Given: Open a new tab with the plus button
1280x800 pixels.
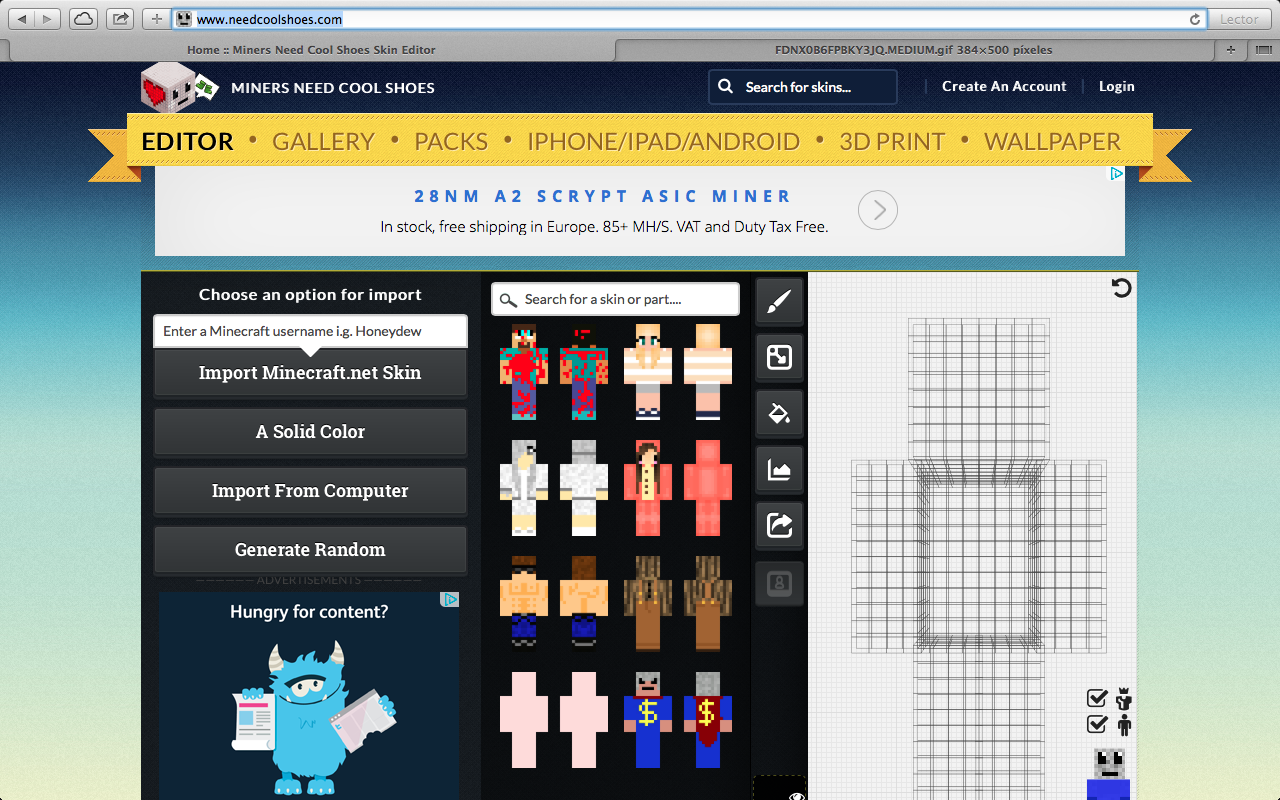Looking at the screenshot, I should pos(1231,49).
